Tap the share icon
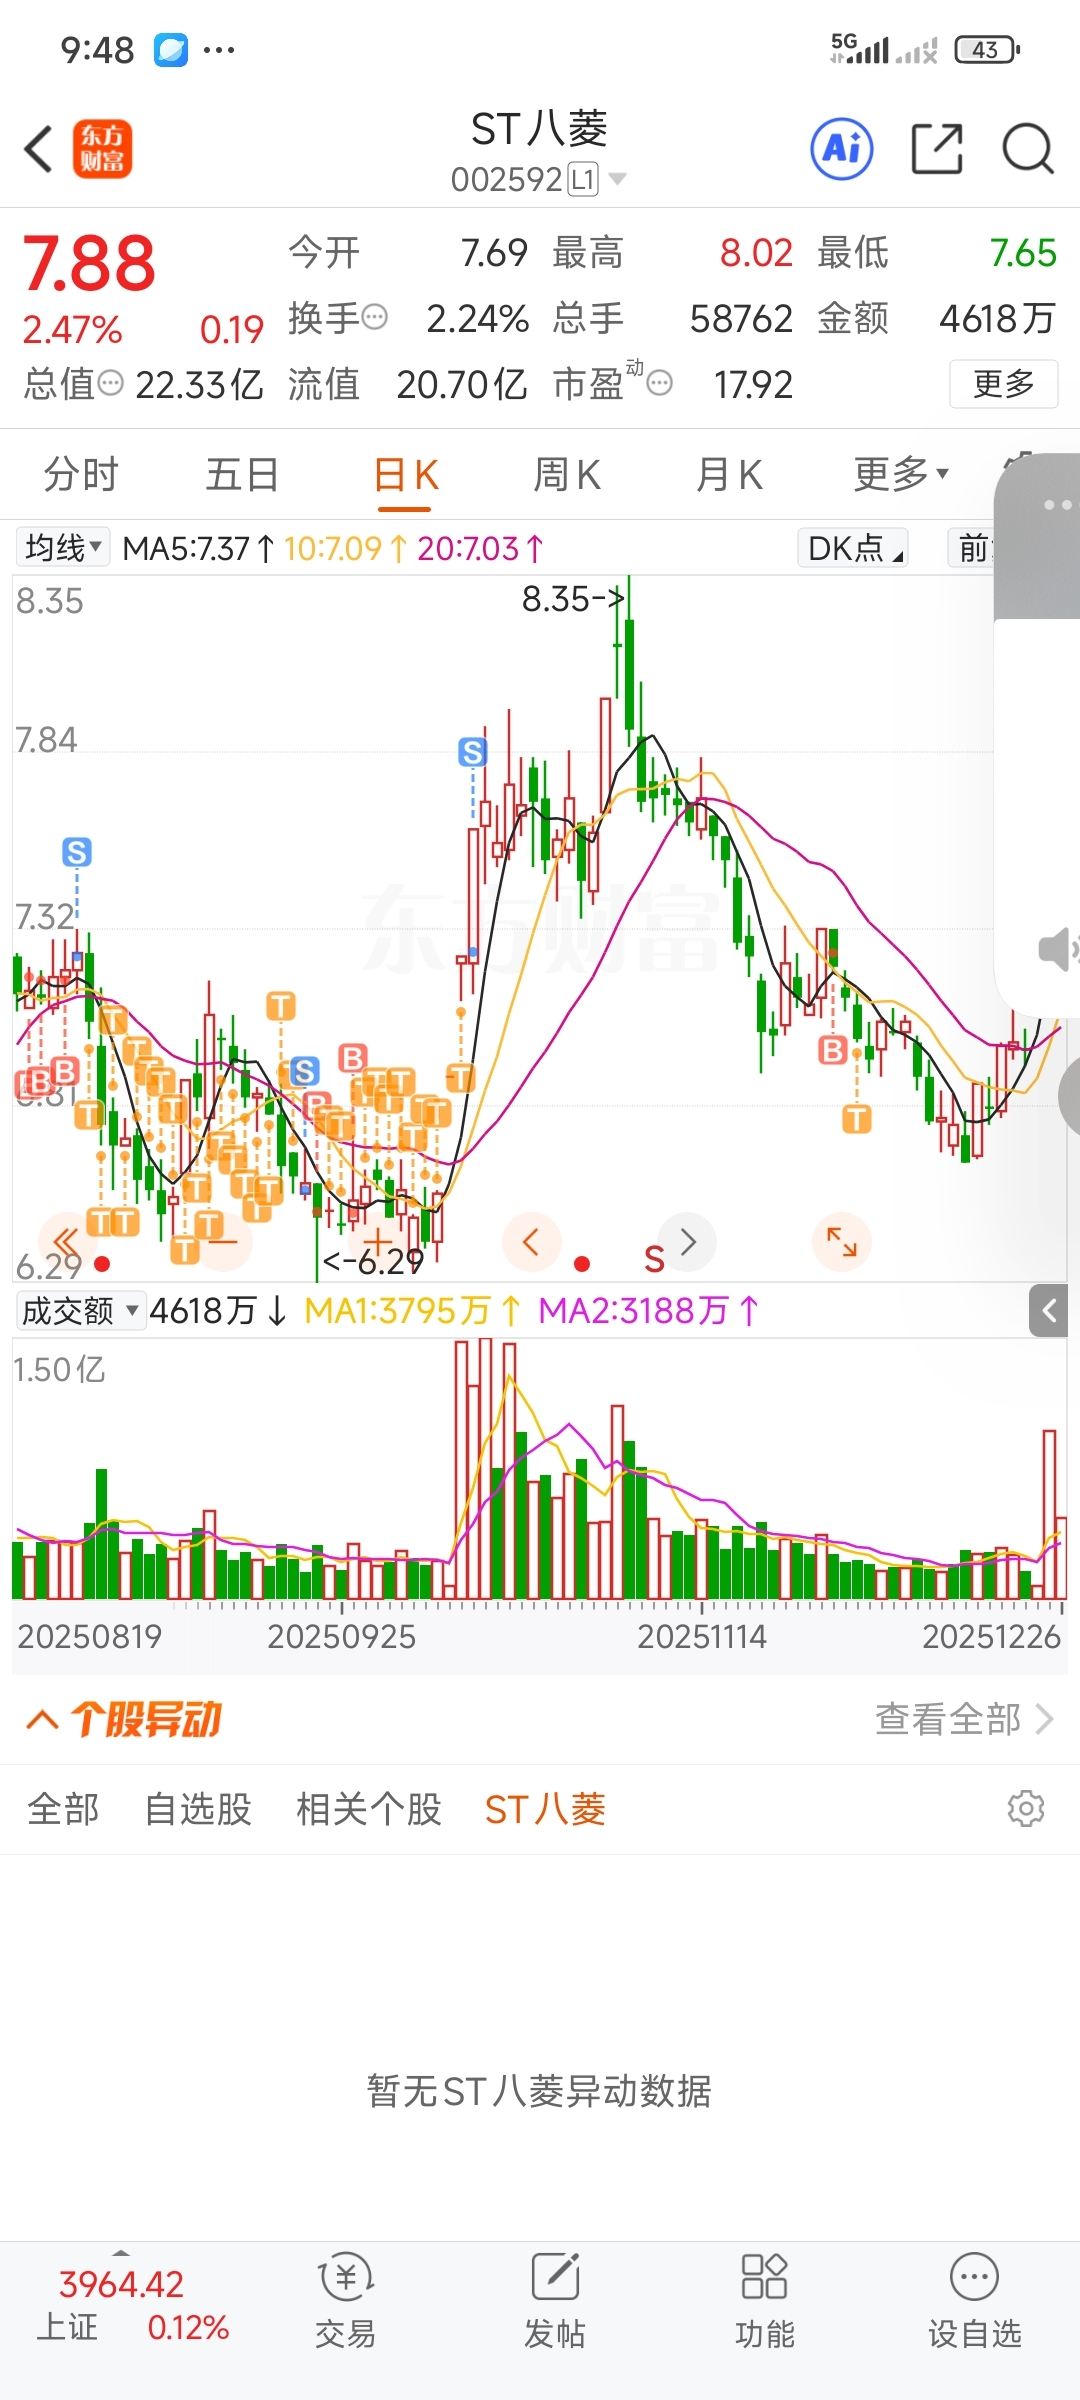The image size is (1080, 2400). tap(937, 150)
